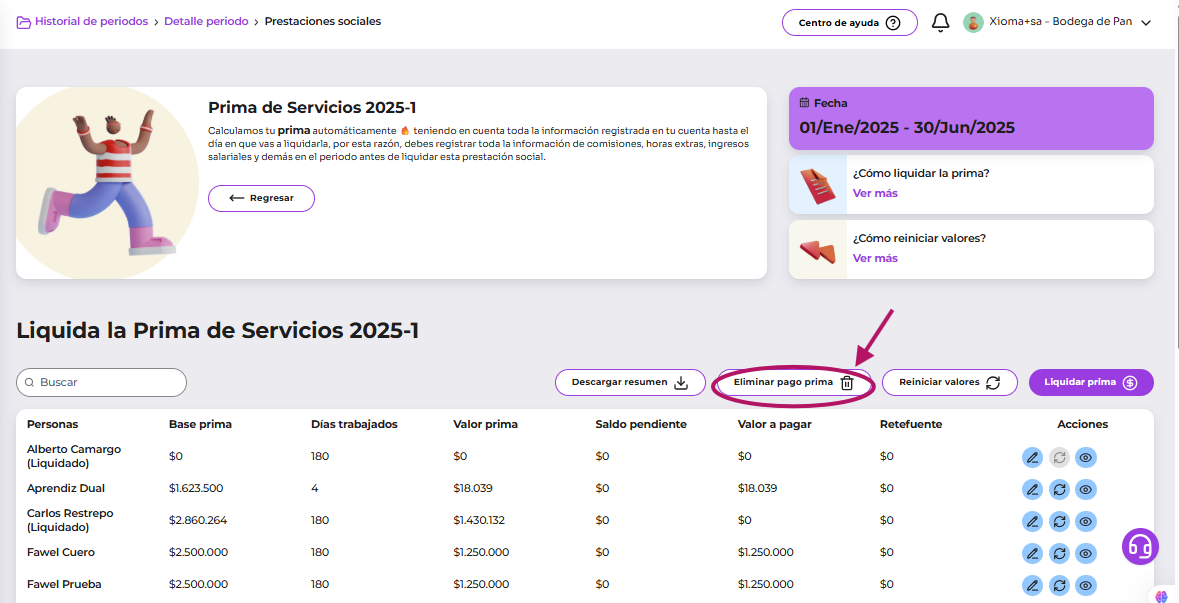
Task: Show Aprendiz Dual details via eye icon
Action: click(1086, 489)
